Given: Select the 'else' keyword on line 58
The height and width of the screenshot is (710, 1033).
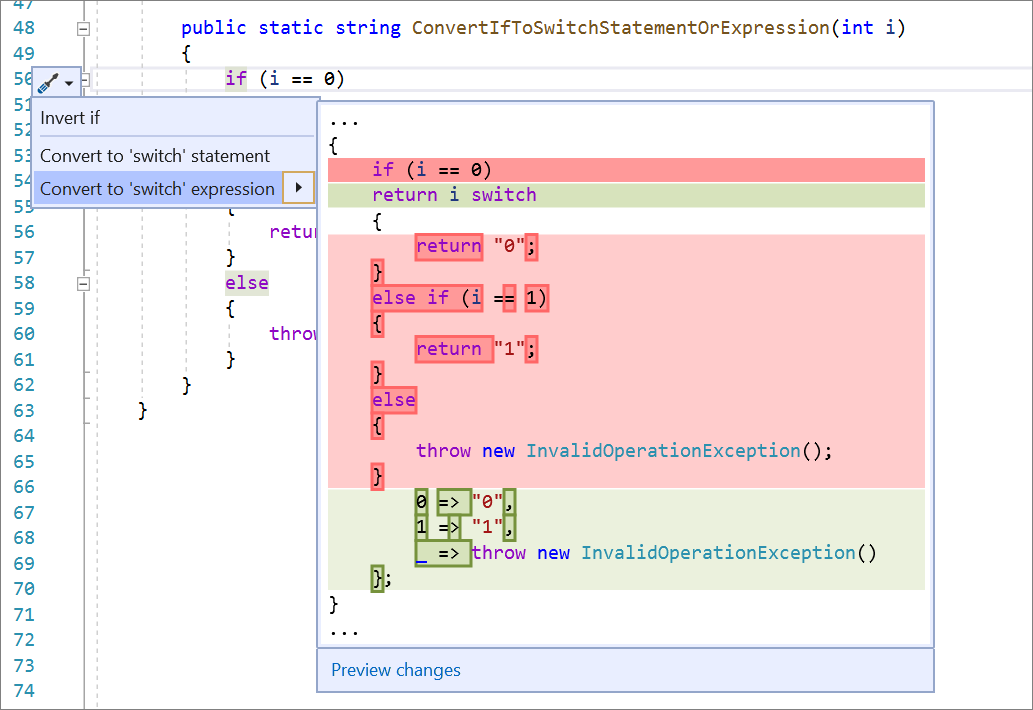Looking at the screenshot, I should 246,282.
